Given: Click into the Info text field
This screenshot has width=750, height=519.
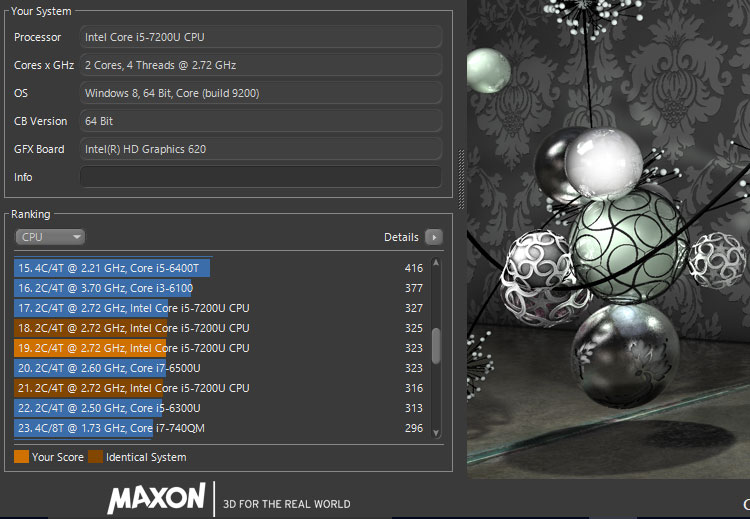Looking at the screenshot, I should coord(261,177).
